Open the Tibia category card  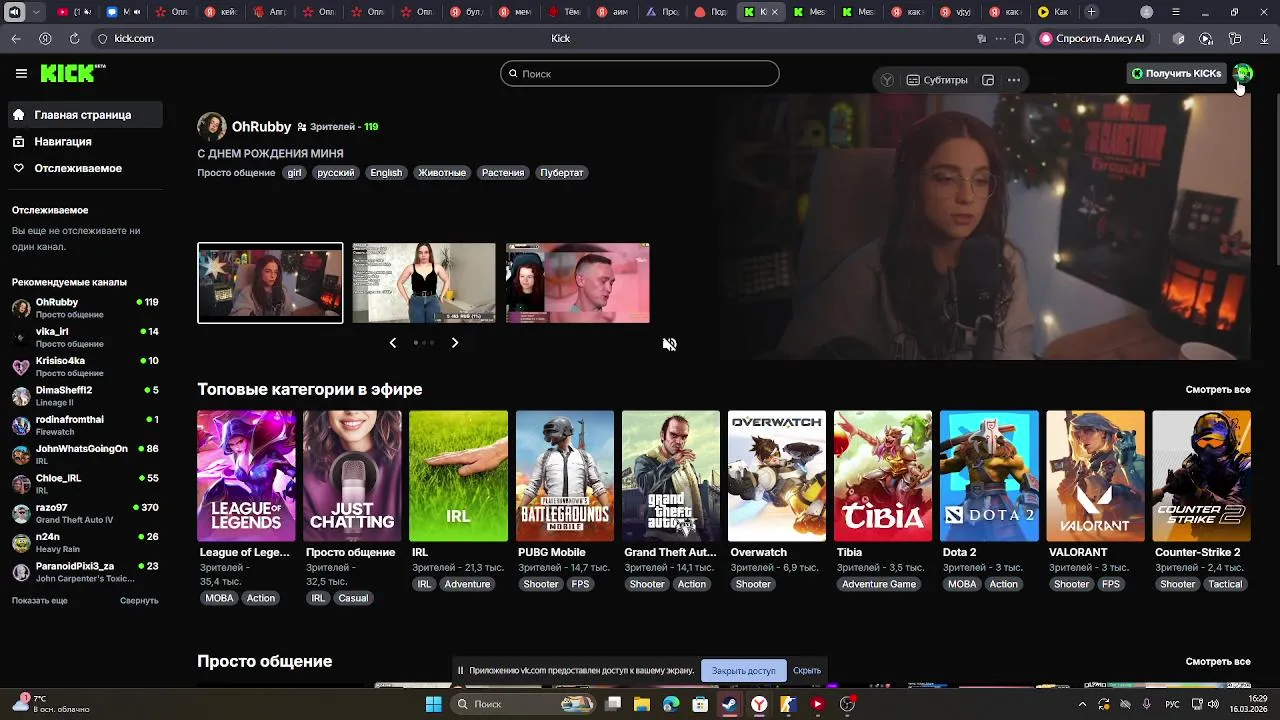(883, 476)
